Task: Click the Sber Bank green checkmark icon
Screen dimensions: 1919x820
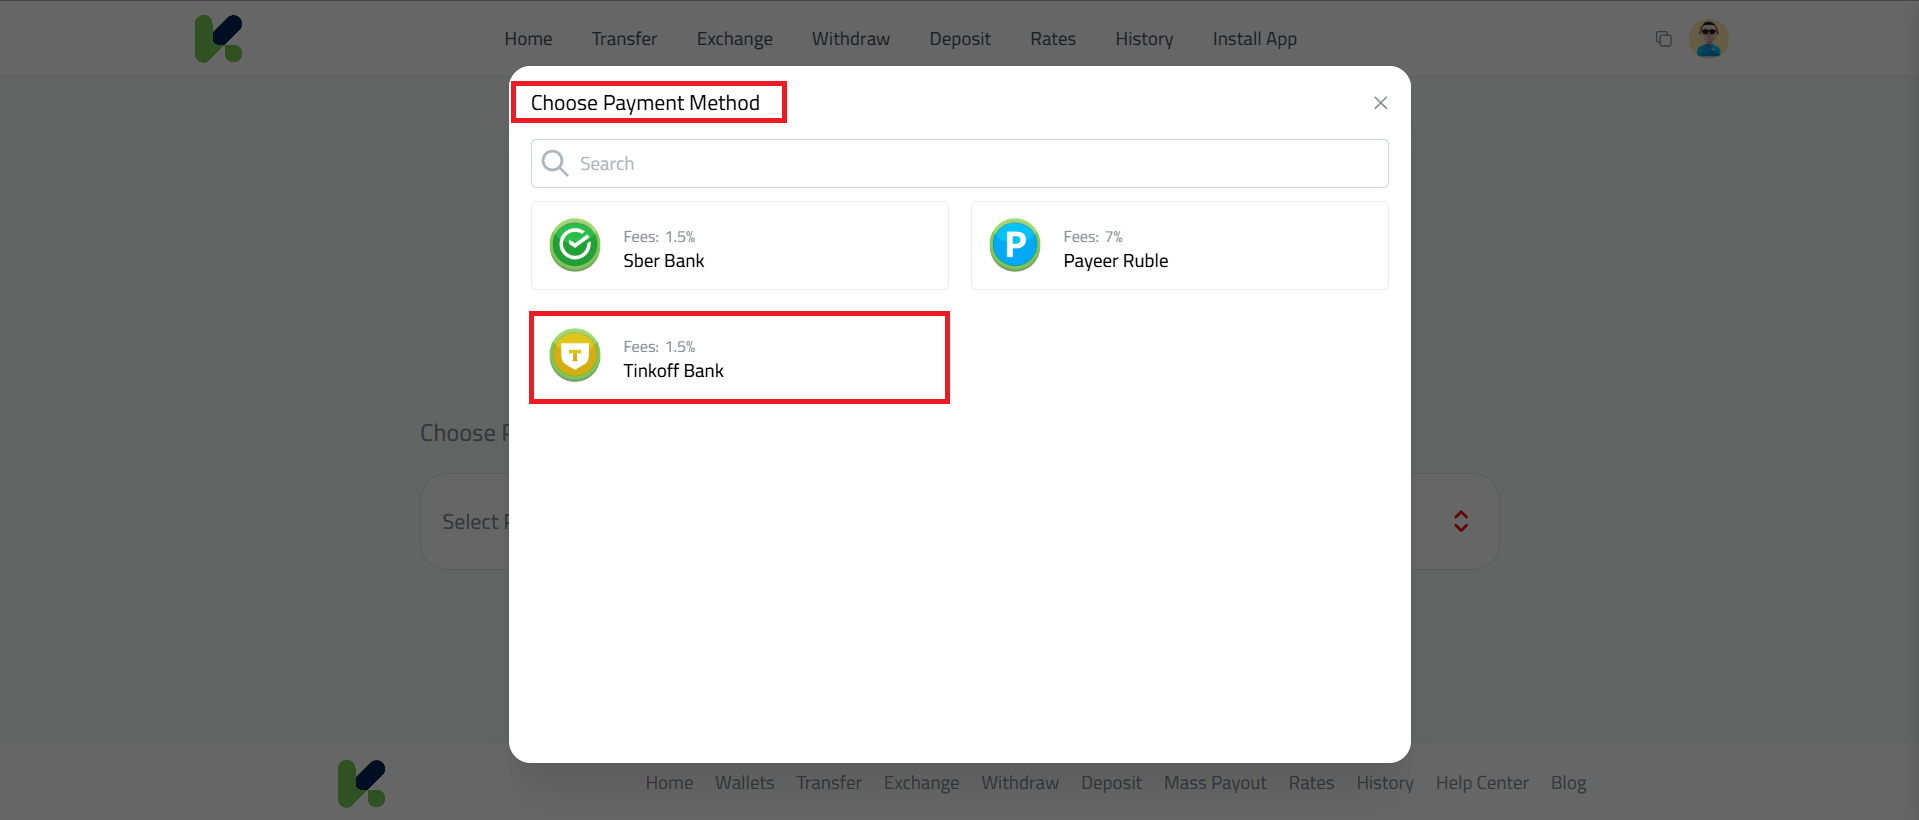Action: 575,245
